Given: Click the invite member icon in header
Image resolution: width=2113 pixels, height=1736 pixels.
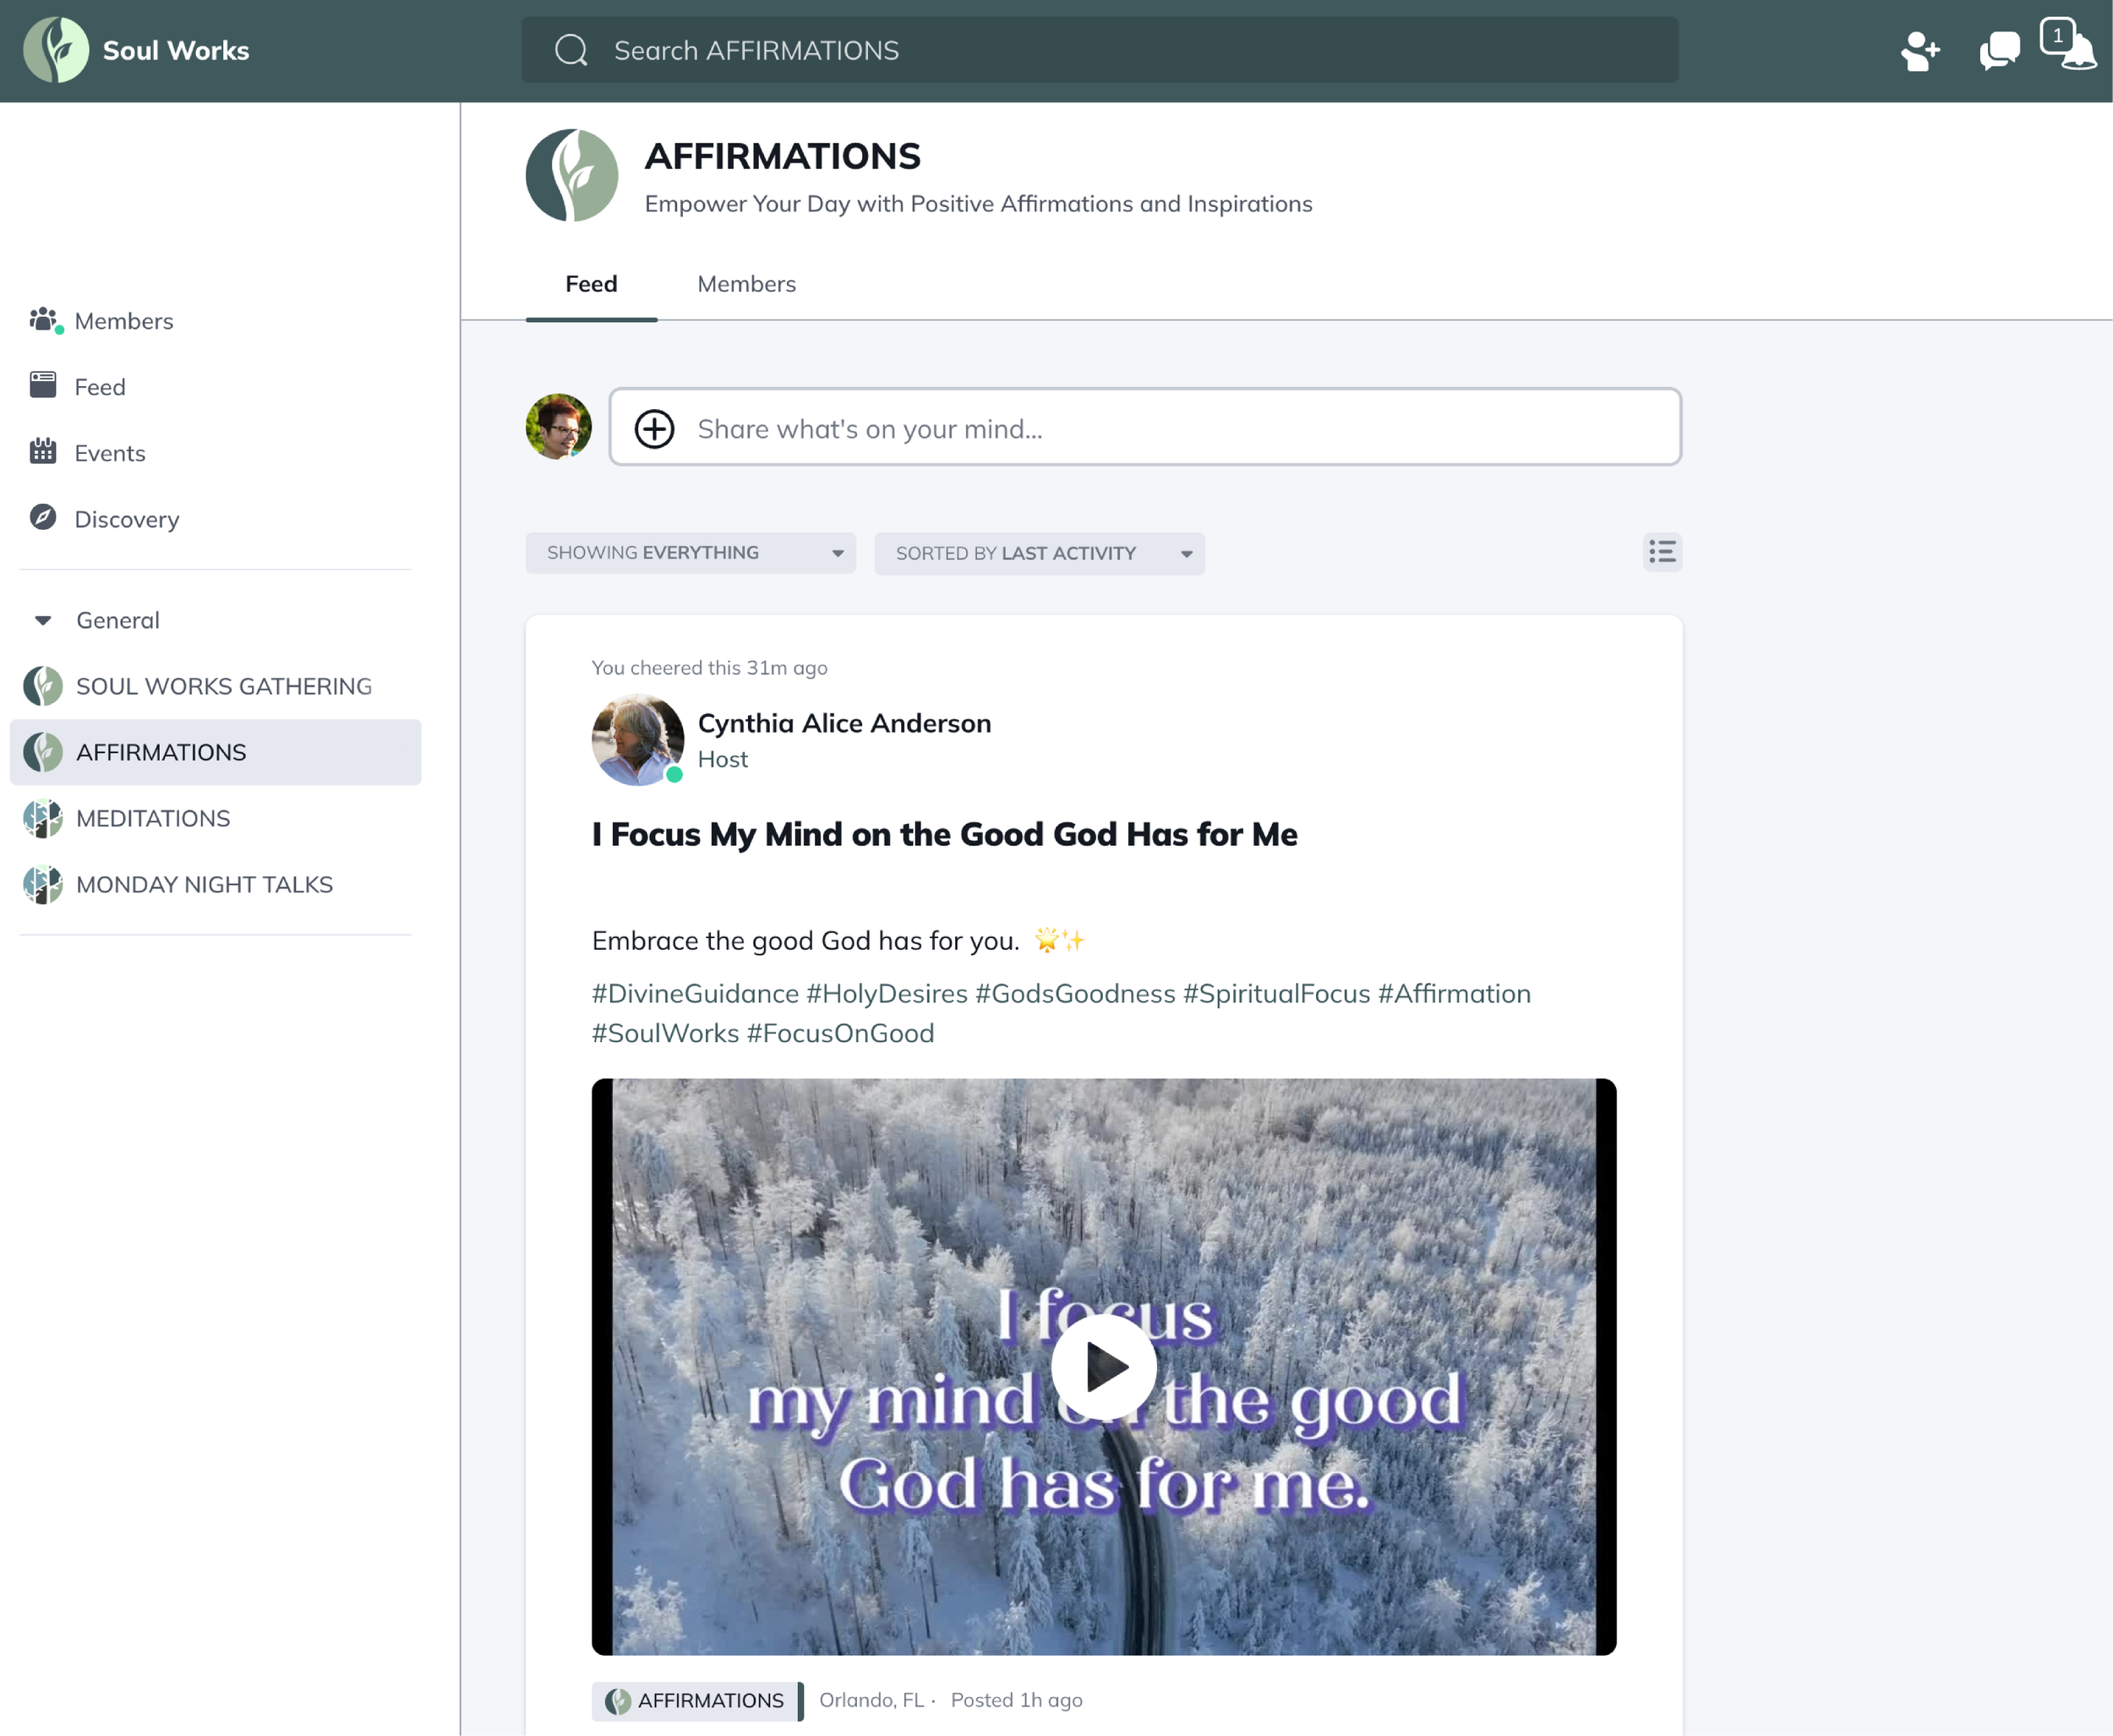Looking at the screenshot, I should click(1919, 51).
